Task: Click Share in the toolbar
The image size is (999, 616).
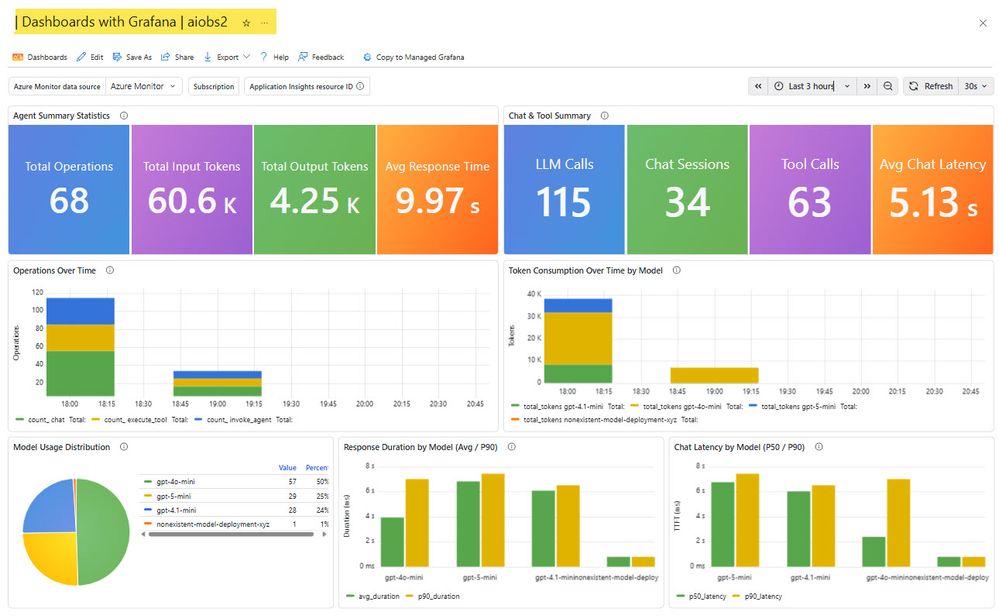Action: (x=177, y=57)
